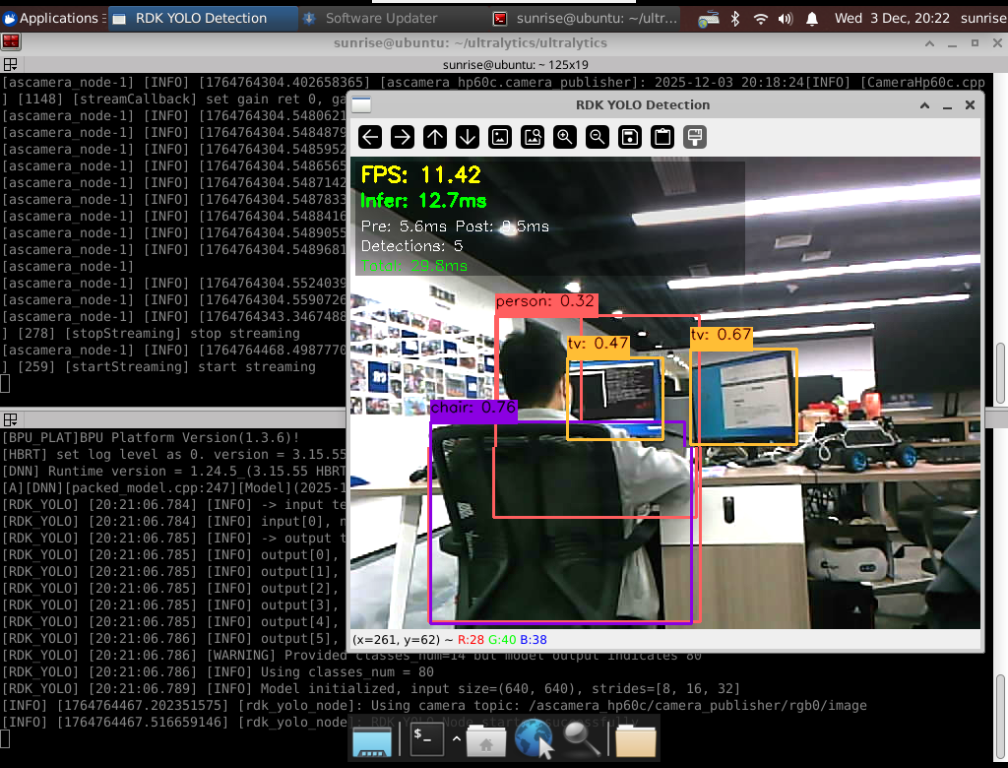
Task: Click the 'sunrise@ubuntu: ~ 125x19' pane title
Action: coord(516,64)
